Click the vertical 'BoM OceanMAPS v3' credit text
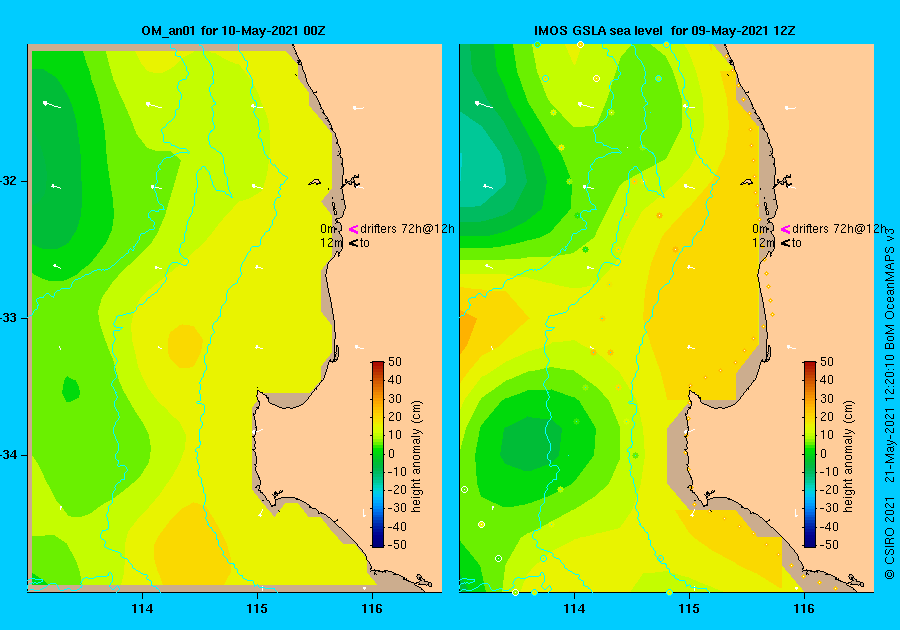The image size is (900, 630). click(x=890, y=289)
